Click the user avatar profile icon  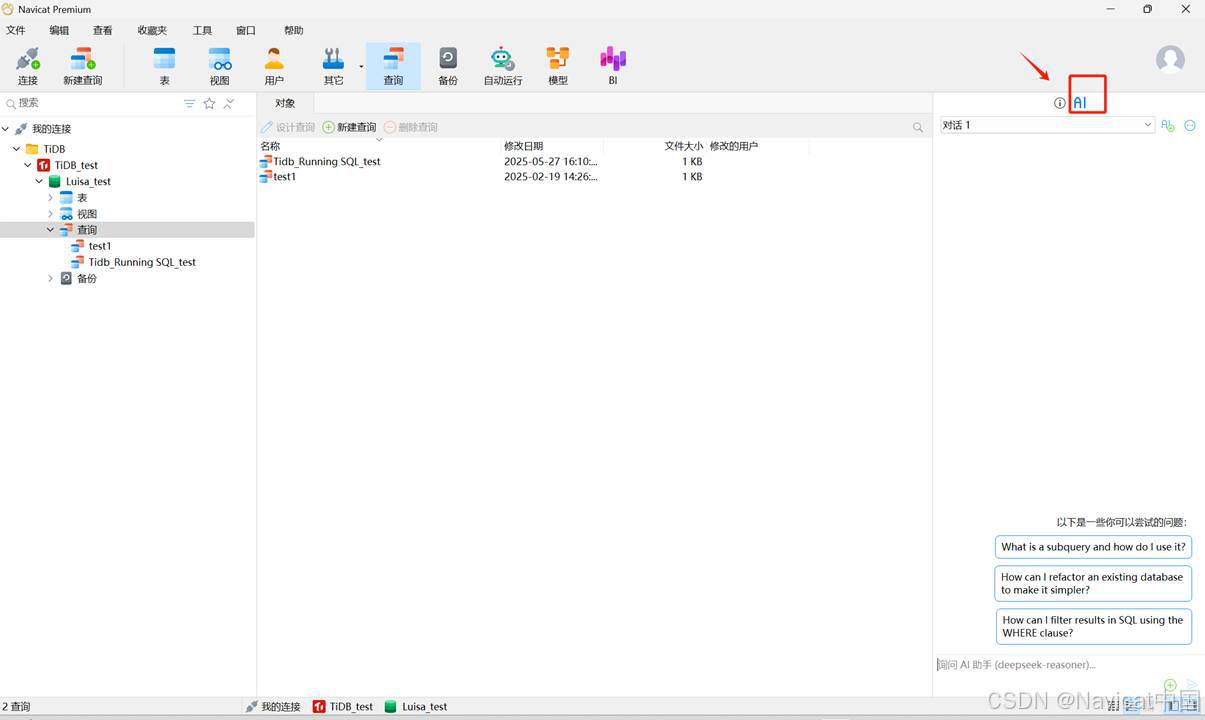[x=1170, y=59]
